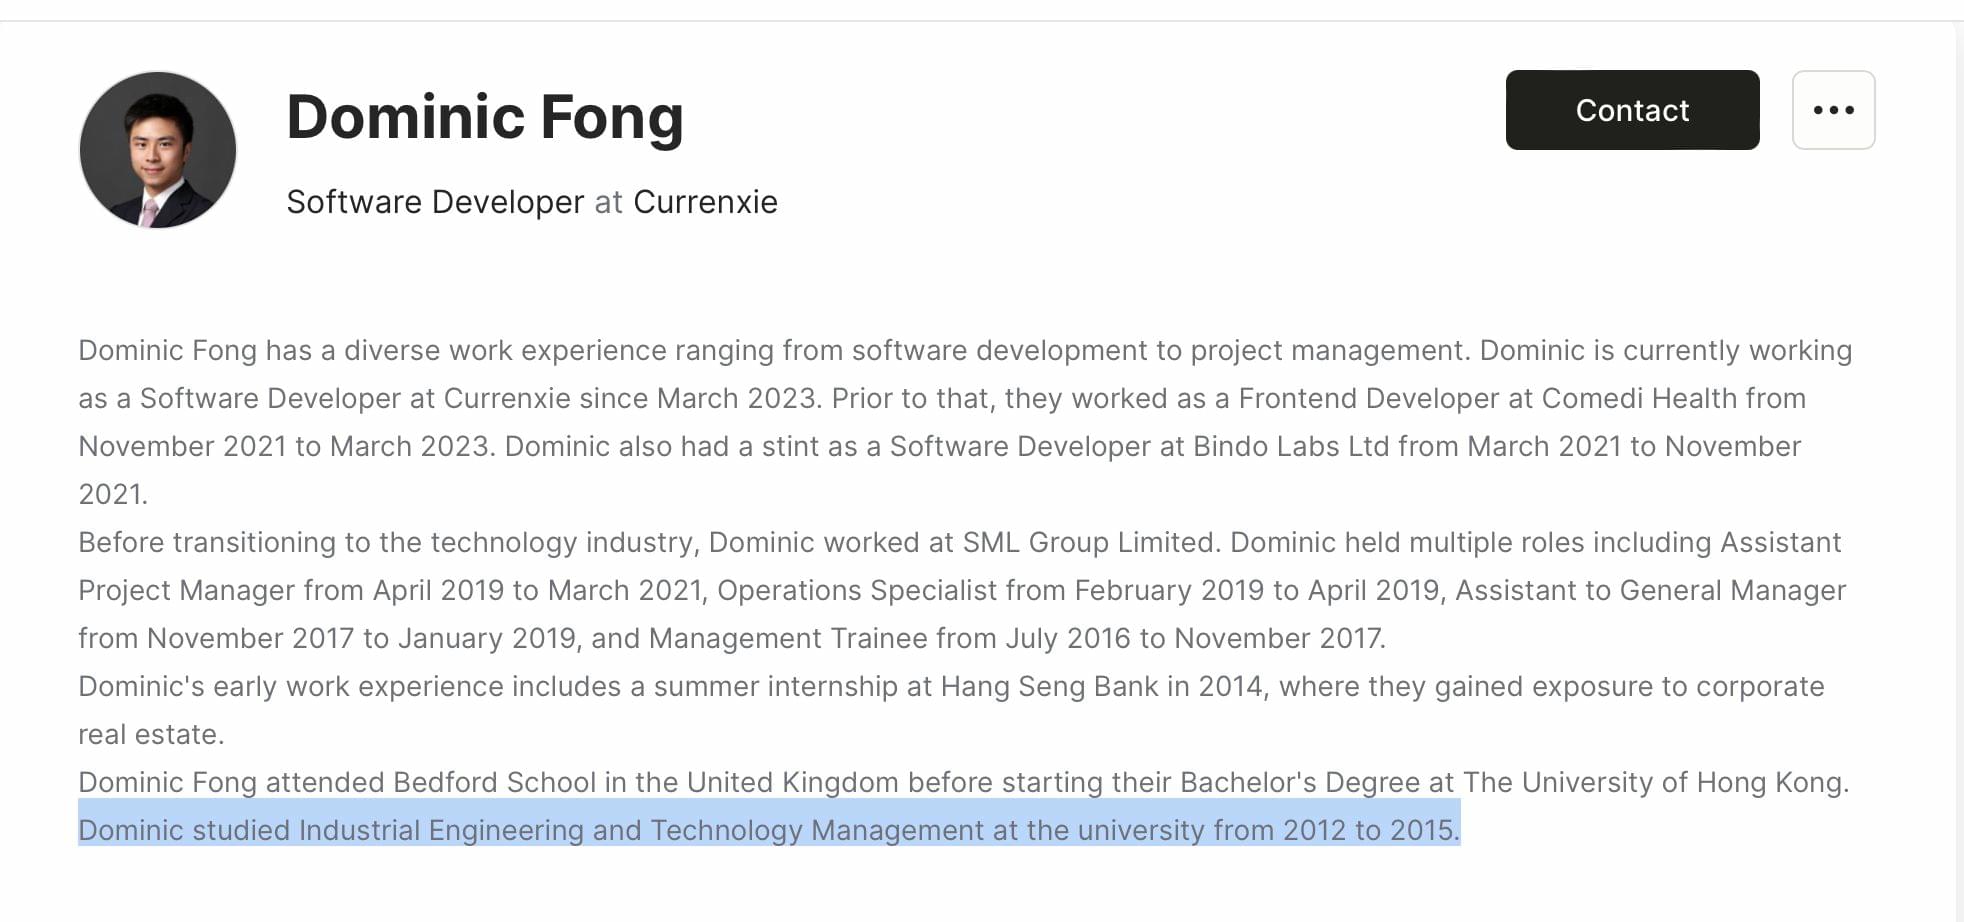Open the Currenxie company link

coord(705,202)
